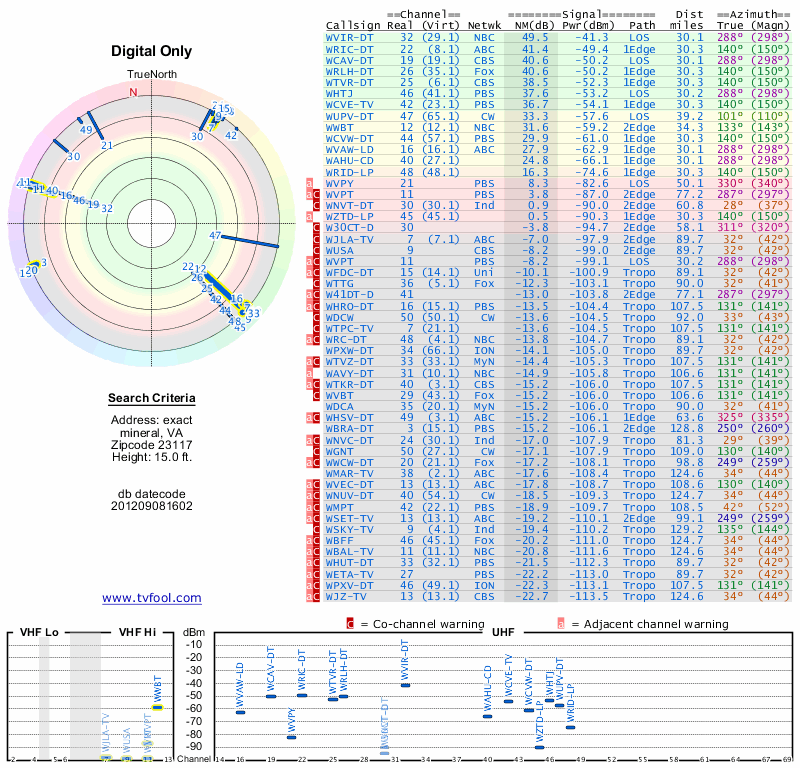Click the channel 49 label on radar plot

point(86,130)
